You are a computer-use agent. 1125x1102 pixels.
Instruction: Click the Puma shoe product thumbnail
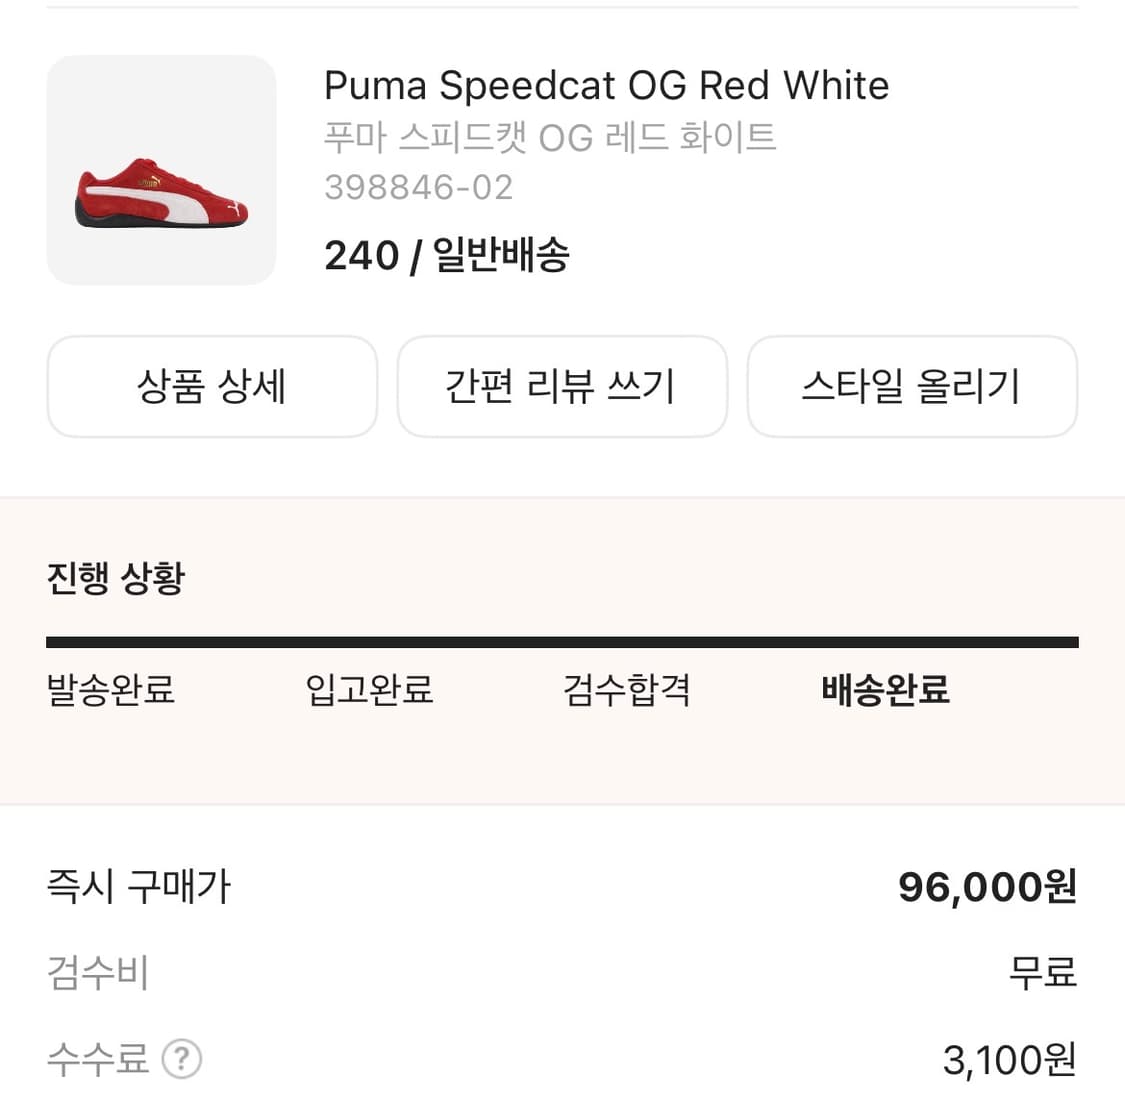161,170
